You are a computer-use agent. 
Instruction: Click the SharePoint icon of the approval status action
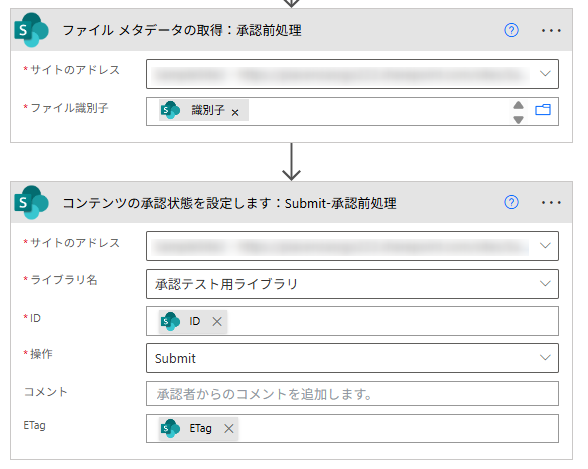tap(31, 202)
